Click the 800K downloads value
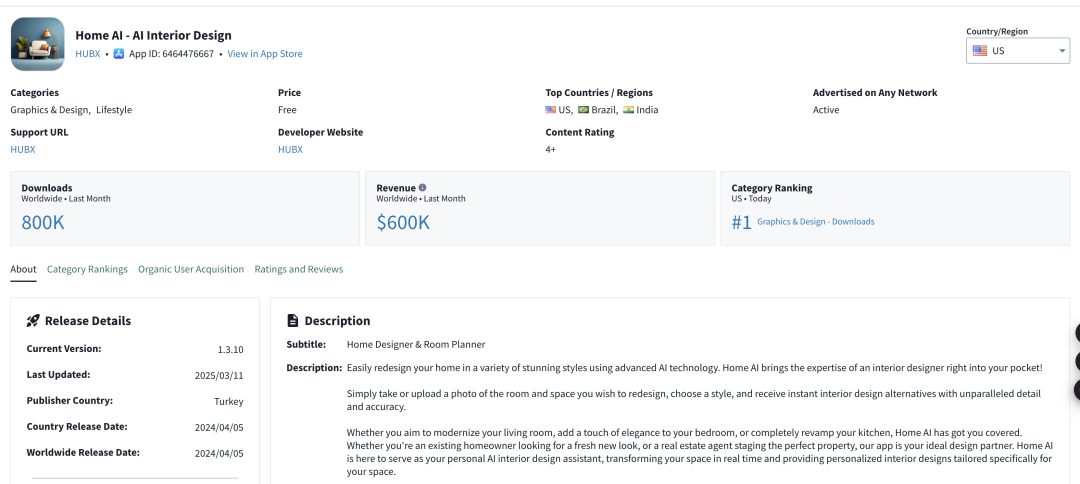Image resolution: width=1080 pixels, height=484 pixels. click(x=43, y=222)
